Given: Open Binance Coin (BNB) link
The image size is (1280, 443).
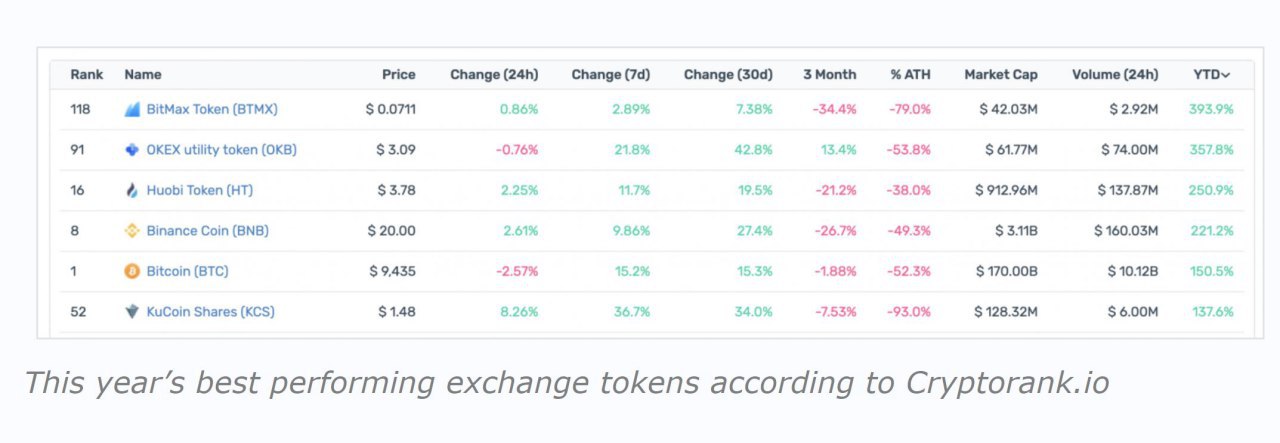Looking at the screenshot, I should [207, 231].
